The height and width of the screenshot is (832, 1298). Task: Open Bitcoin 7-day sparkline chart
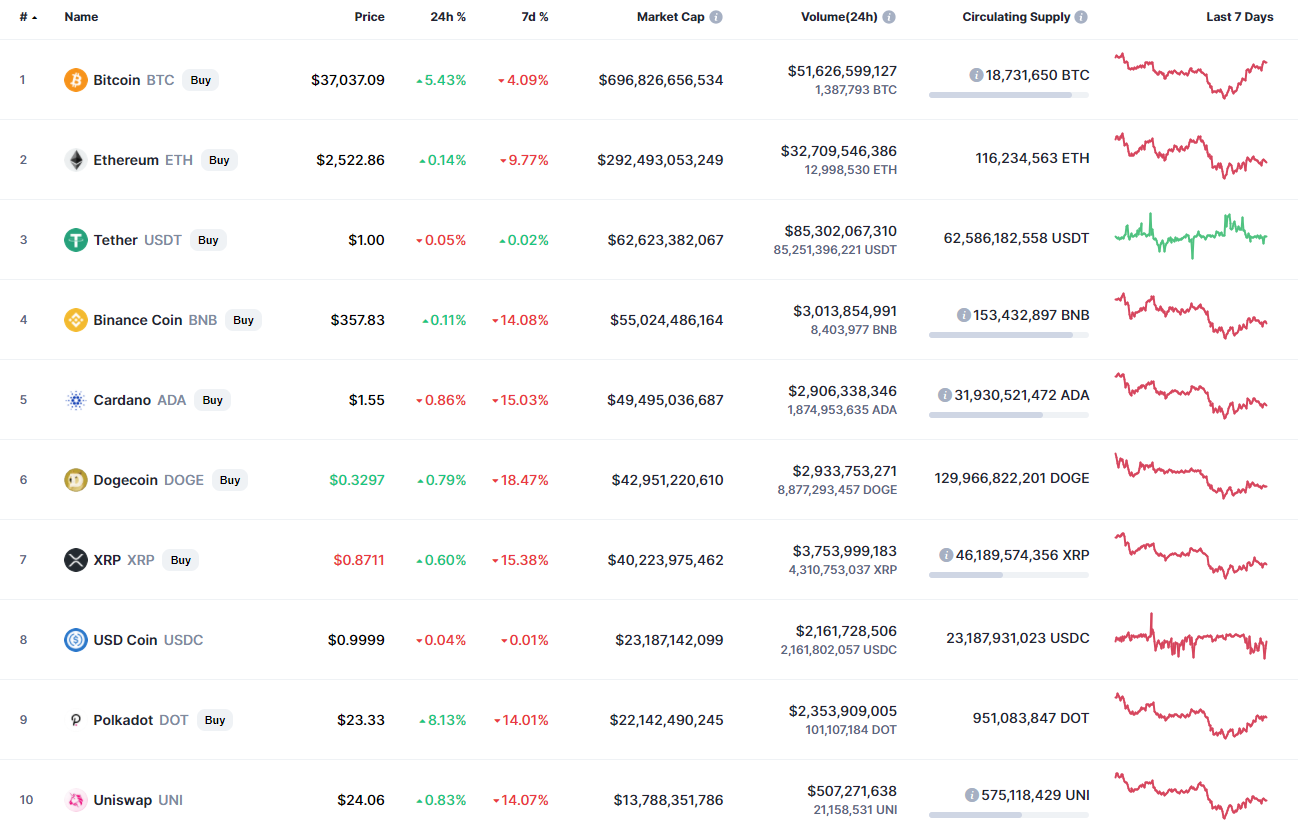coord(1191,75)
